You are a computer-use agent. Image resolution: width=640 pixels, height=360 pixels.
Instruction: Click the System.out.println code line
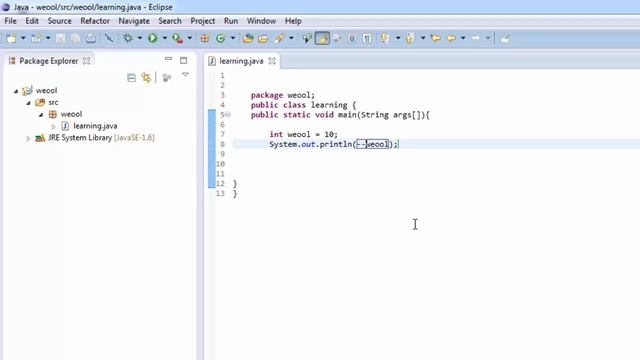click(333, 144)
